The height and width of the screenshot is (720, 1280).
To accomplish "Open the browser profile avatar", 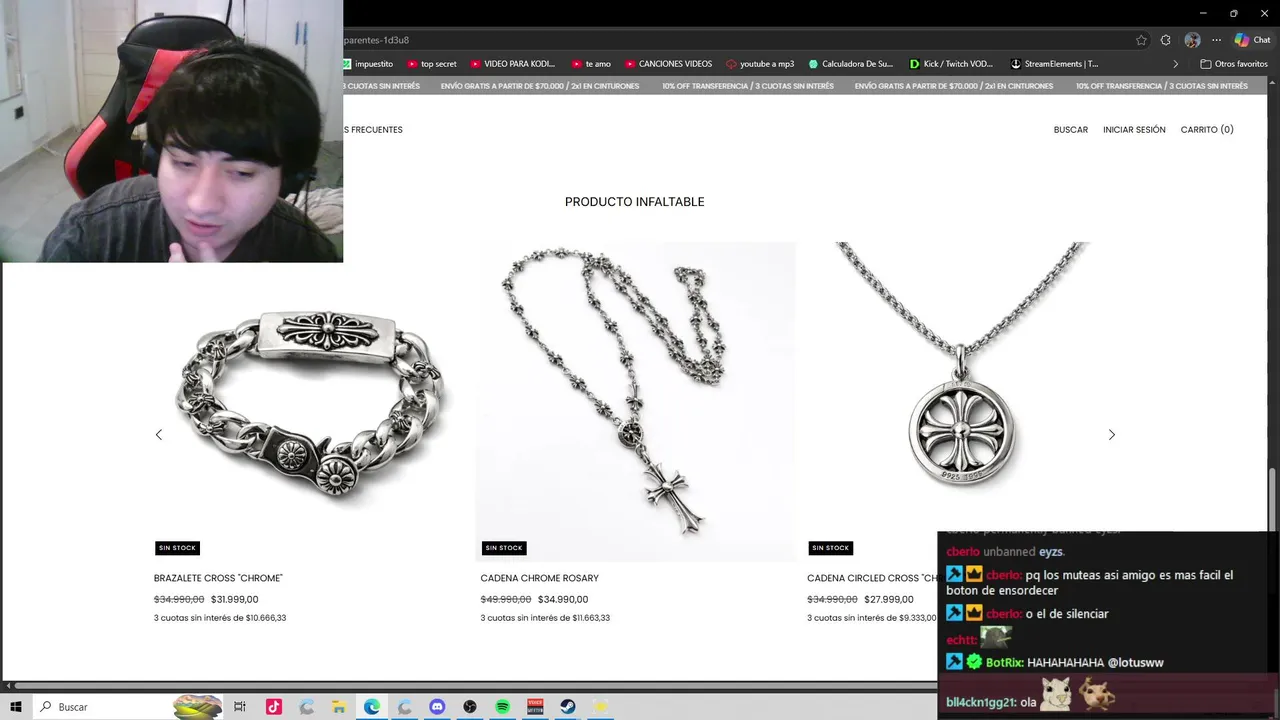I will [1192, 40].
